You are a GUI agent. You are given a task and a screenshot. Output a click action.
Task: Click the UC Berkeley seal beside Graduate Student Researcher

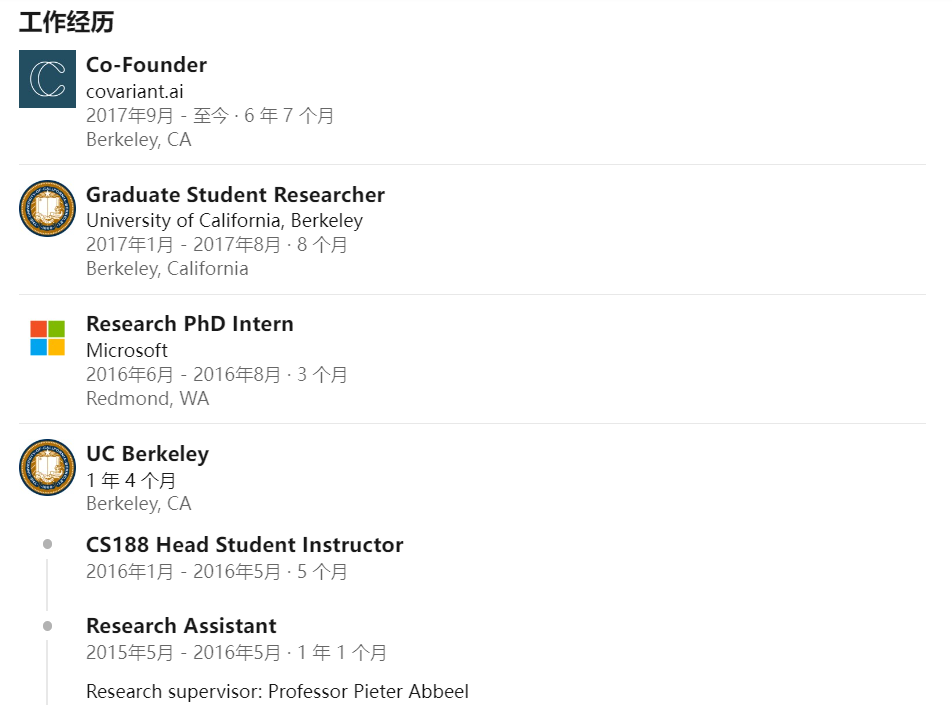pyautogui.click(x=47, y=209)
